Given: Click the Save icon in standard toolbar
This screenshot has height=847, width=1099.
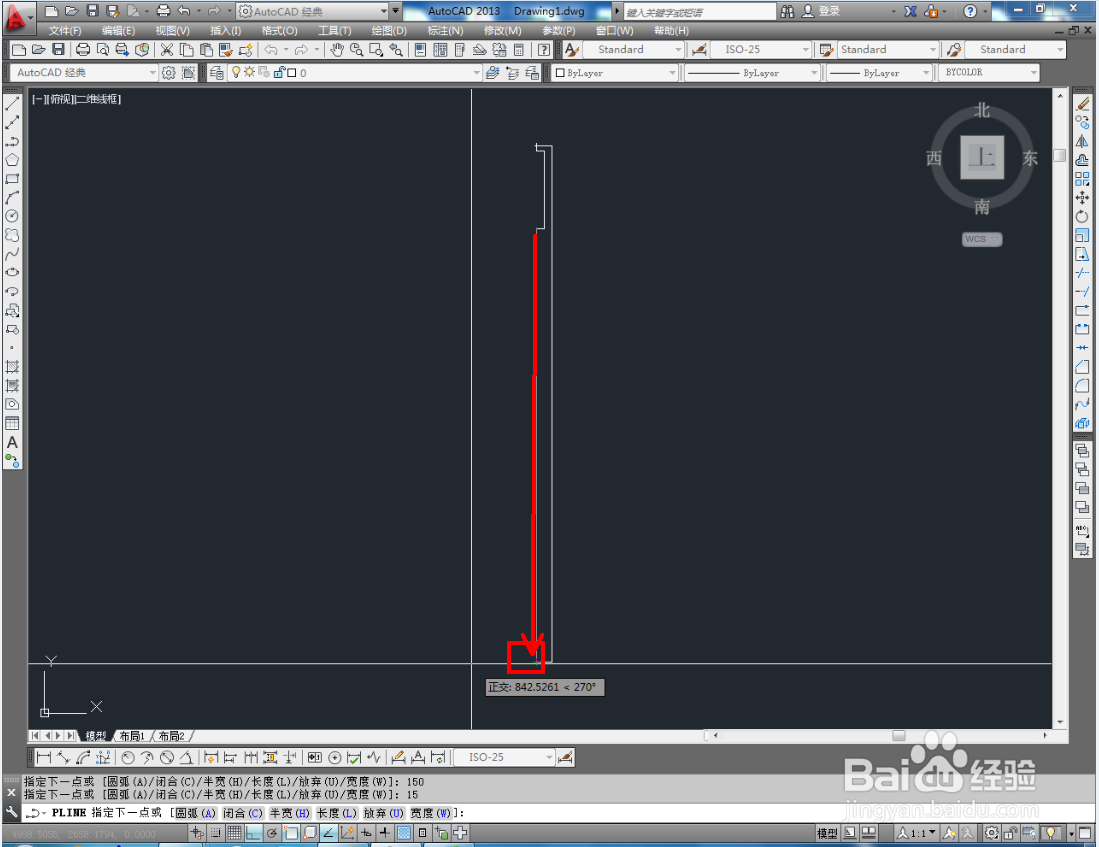Looking at the screenshot, I should [59, 49].
